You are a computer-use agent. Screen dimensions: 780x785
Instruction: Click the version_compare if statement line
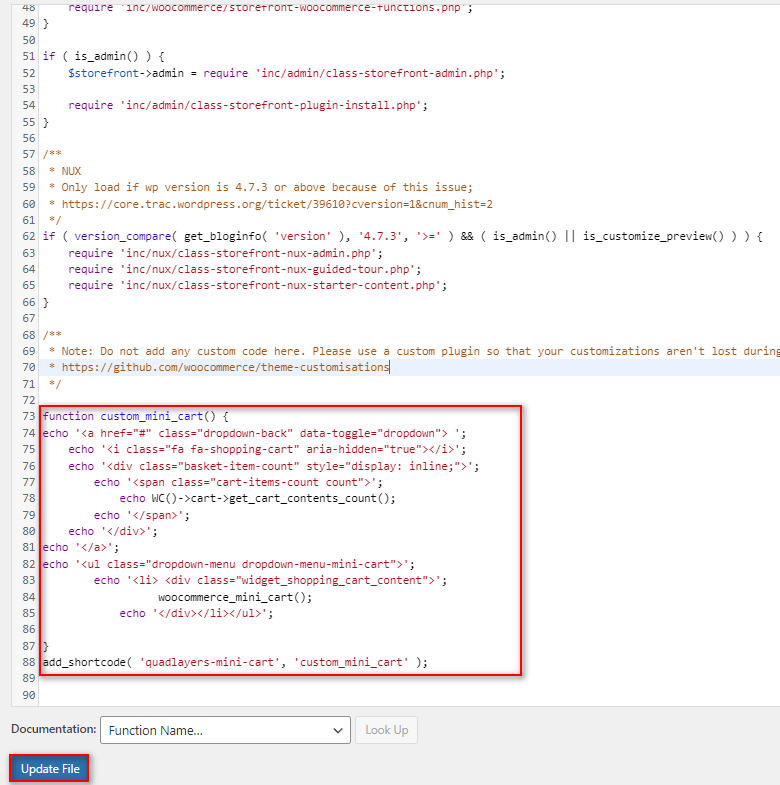[403, 236]
